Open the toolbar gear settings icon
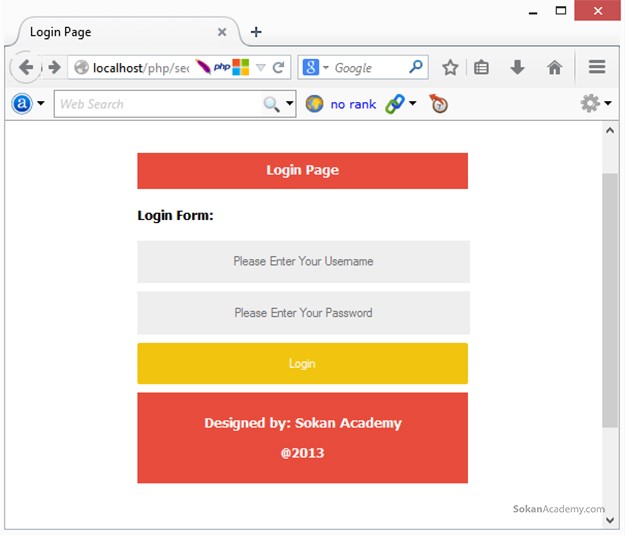 pos(590,103)
